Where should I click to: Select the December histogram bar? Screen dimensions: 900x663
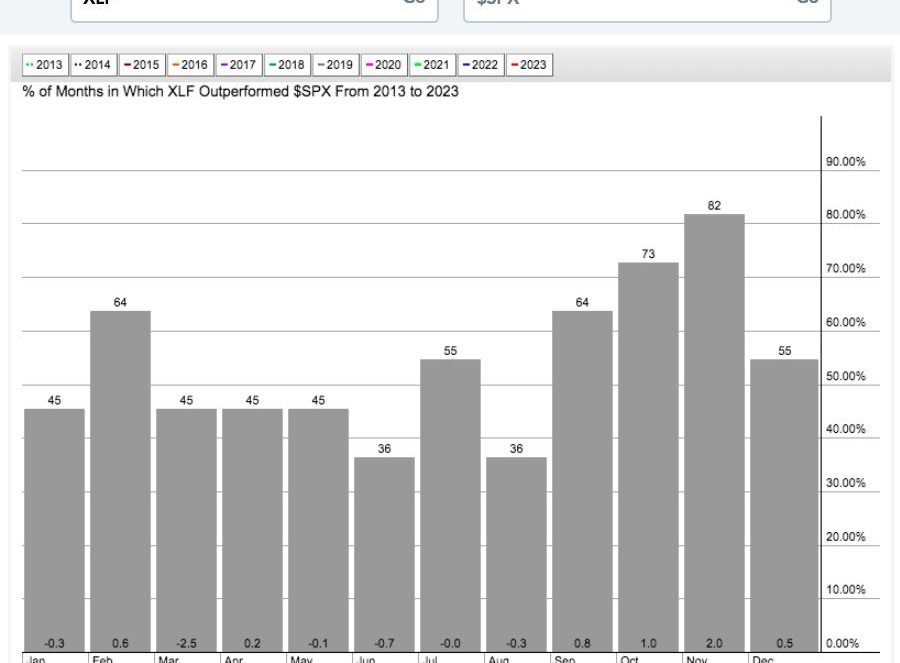(784, 506)
